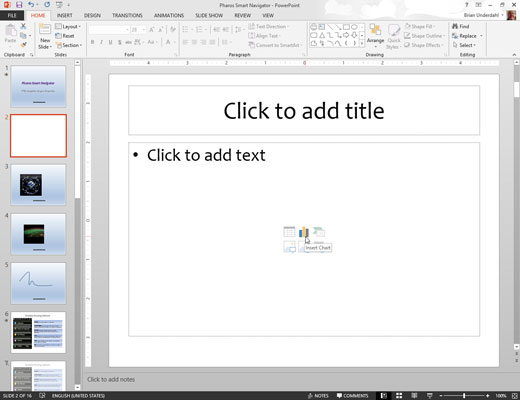Click the Save icon in Quick Access Toolbar

click(x=19, y=5)
